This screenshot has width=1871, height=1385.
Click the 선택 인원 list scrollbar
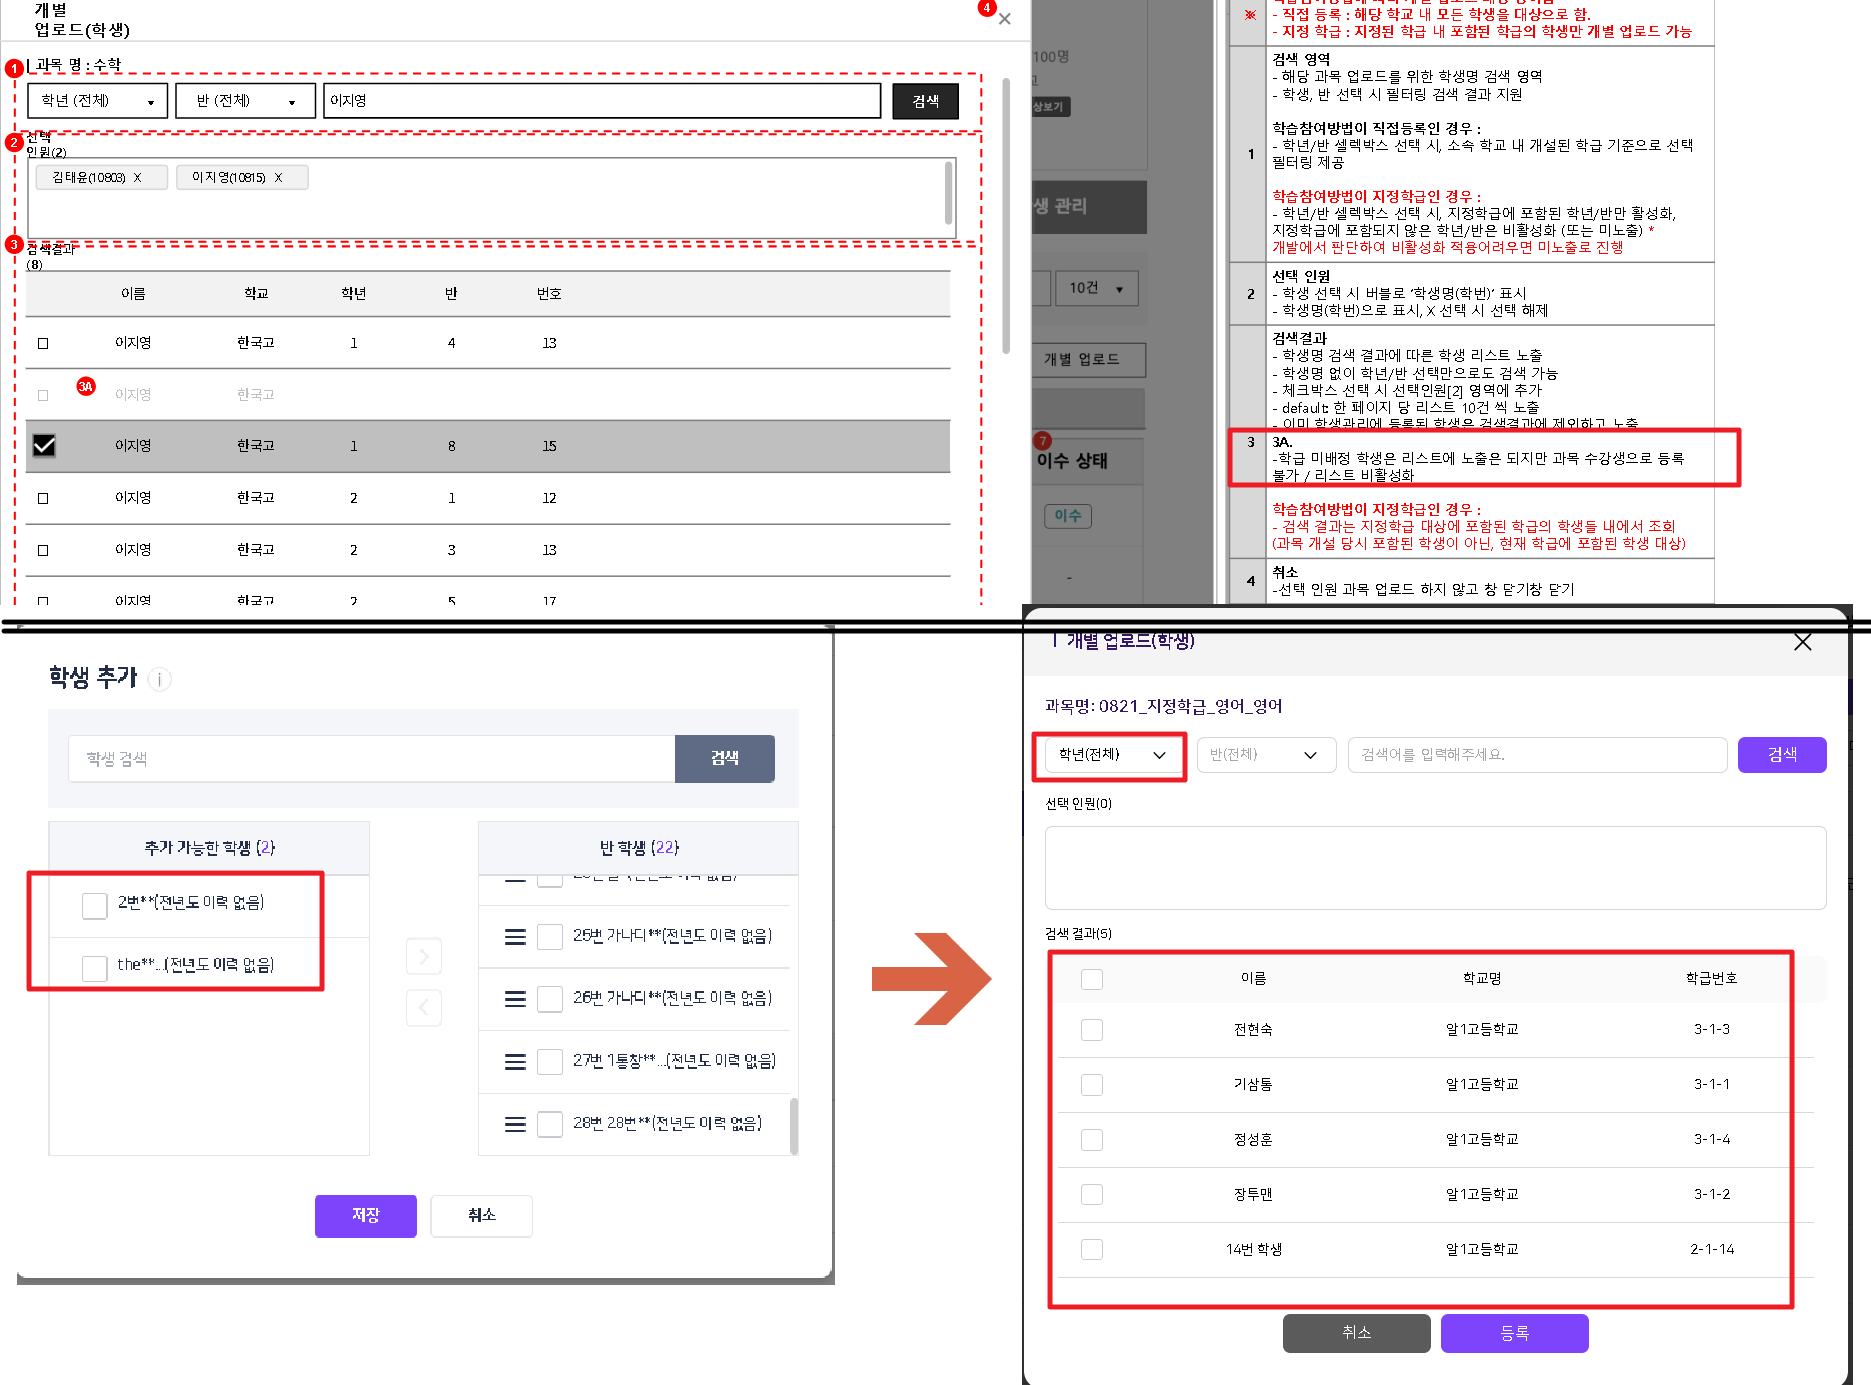tap(948, 194)
